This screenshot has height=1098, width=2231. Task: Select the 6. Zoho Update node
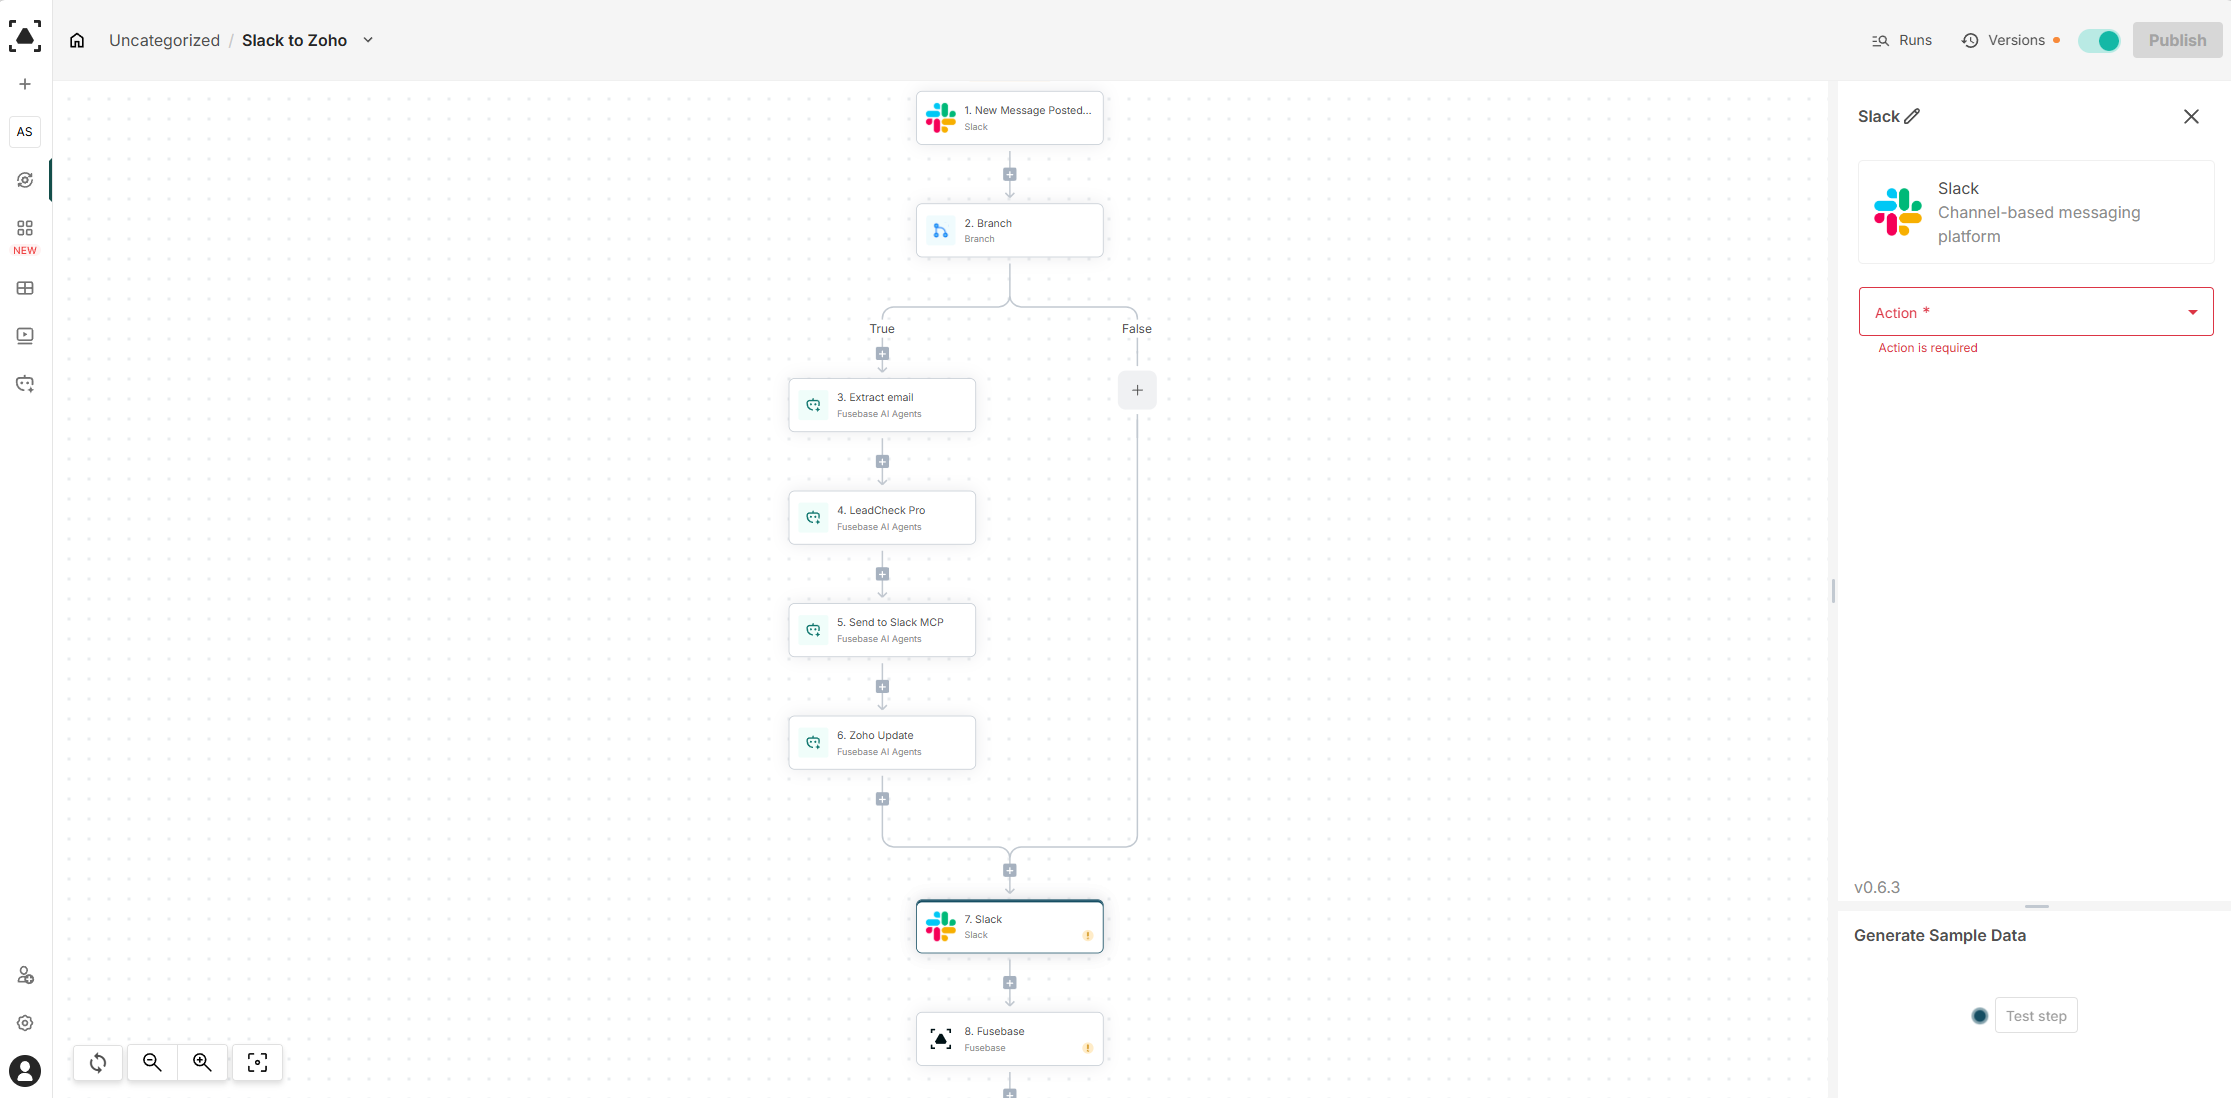point(882,742)
